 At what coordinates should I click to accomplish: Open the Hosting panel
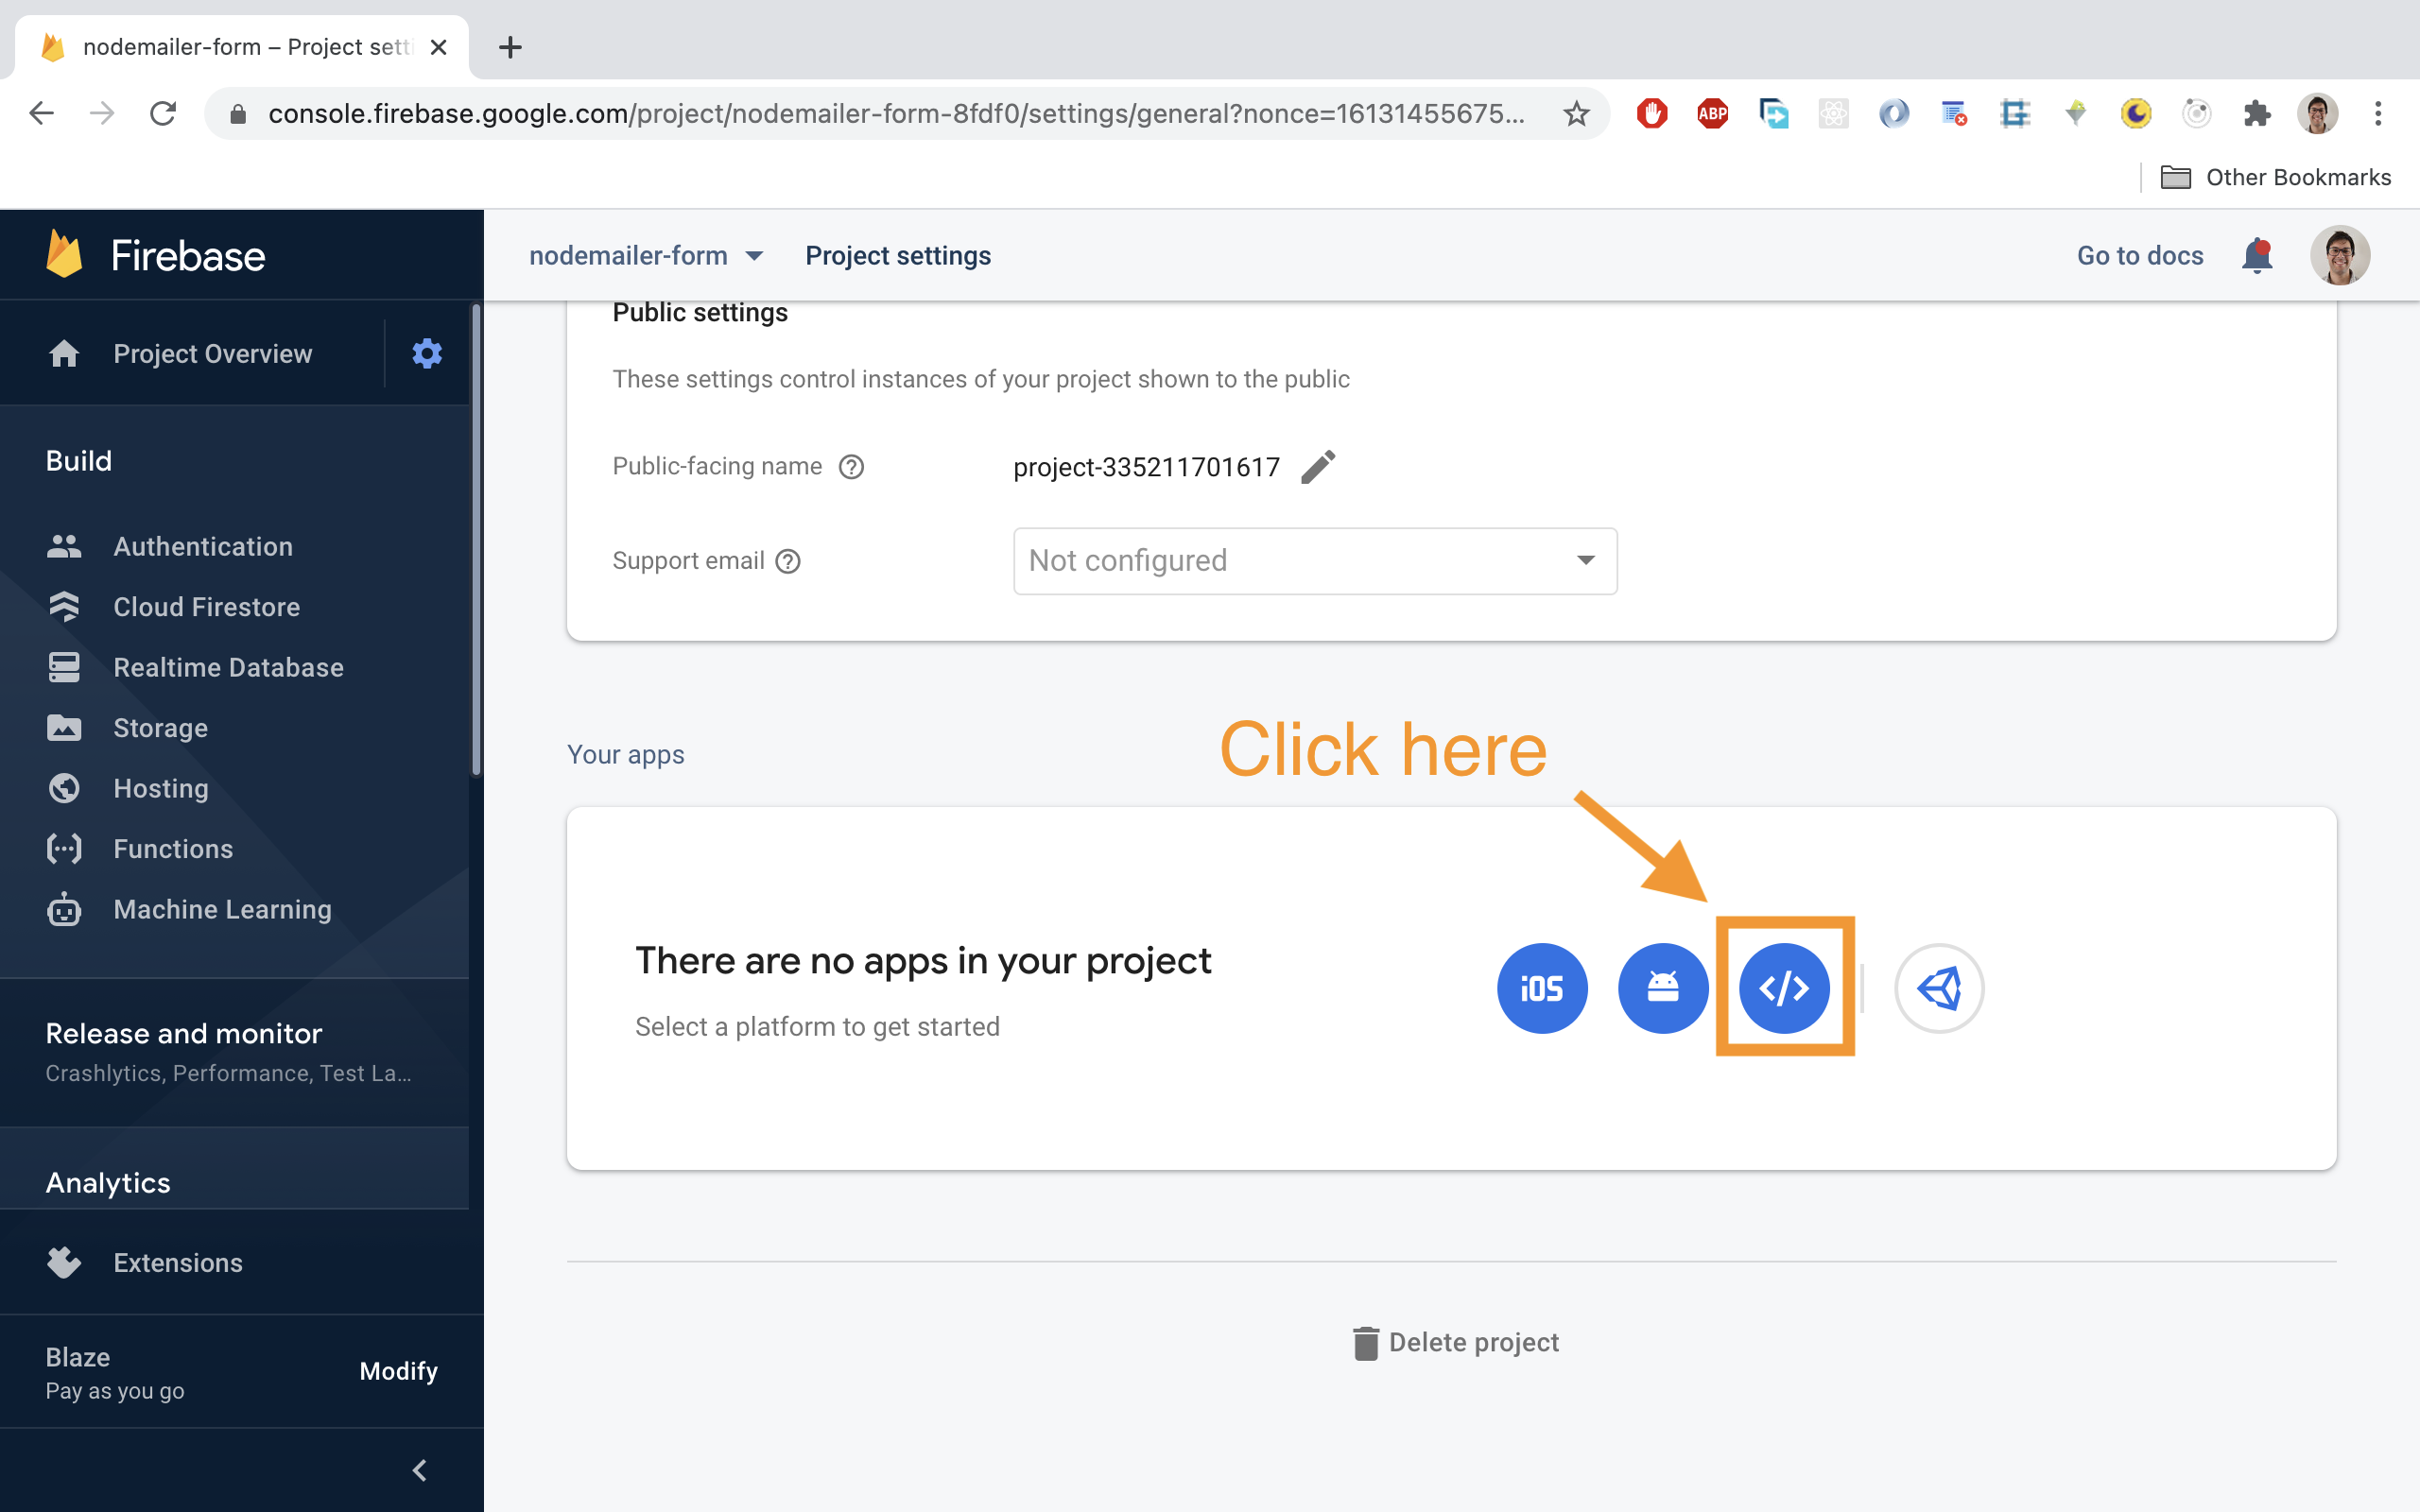(x=159, y=788)
